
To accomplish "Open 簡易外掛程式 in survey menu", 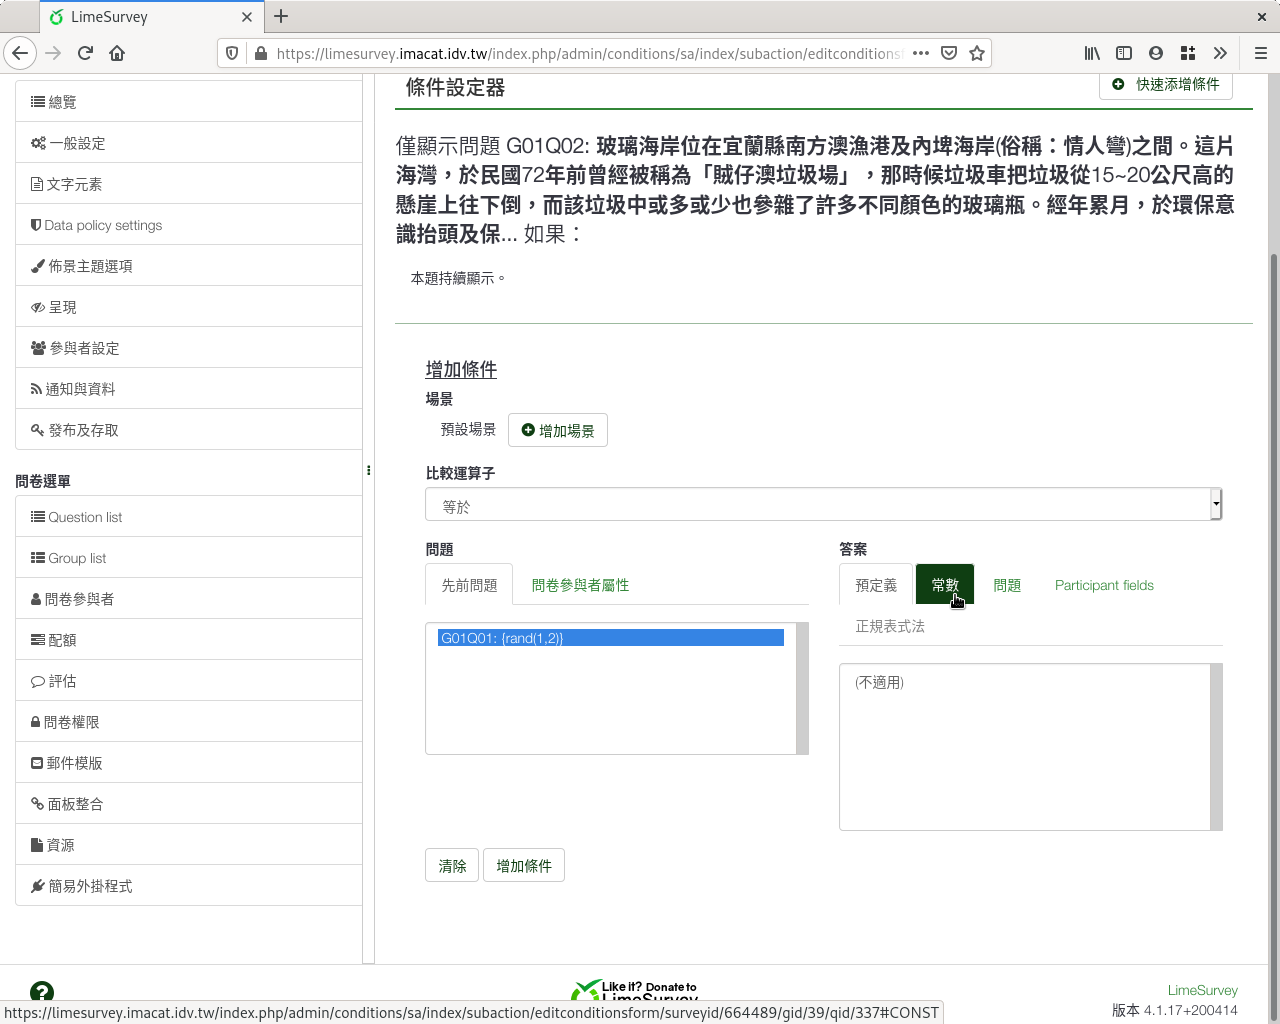I will point(189,886).
